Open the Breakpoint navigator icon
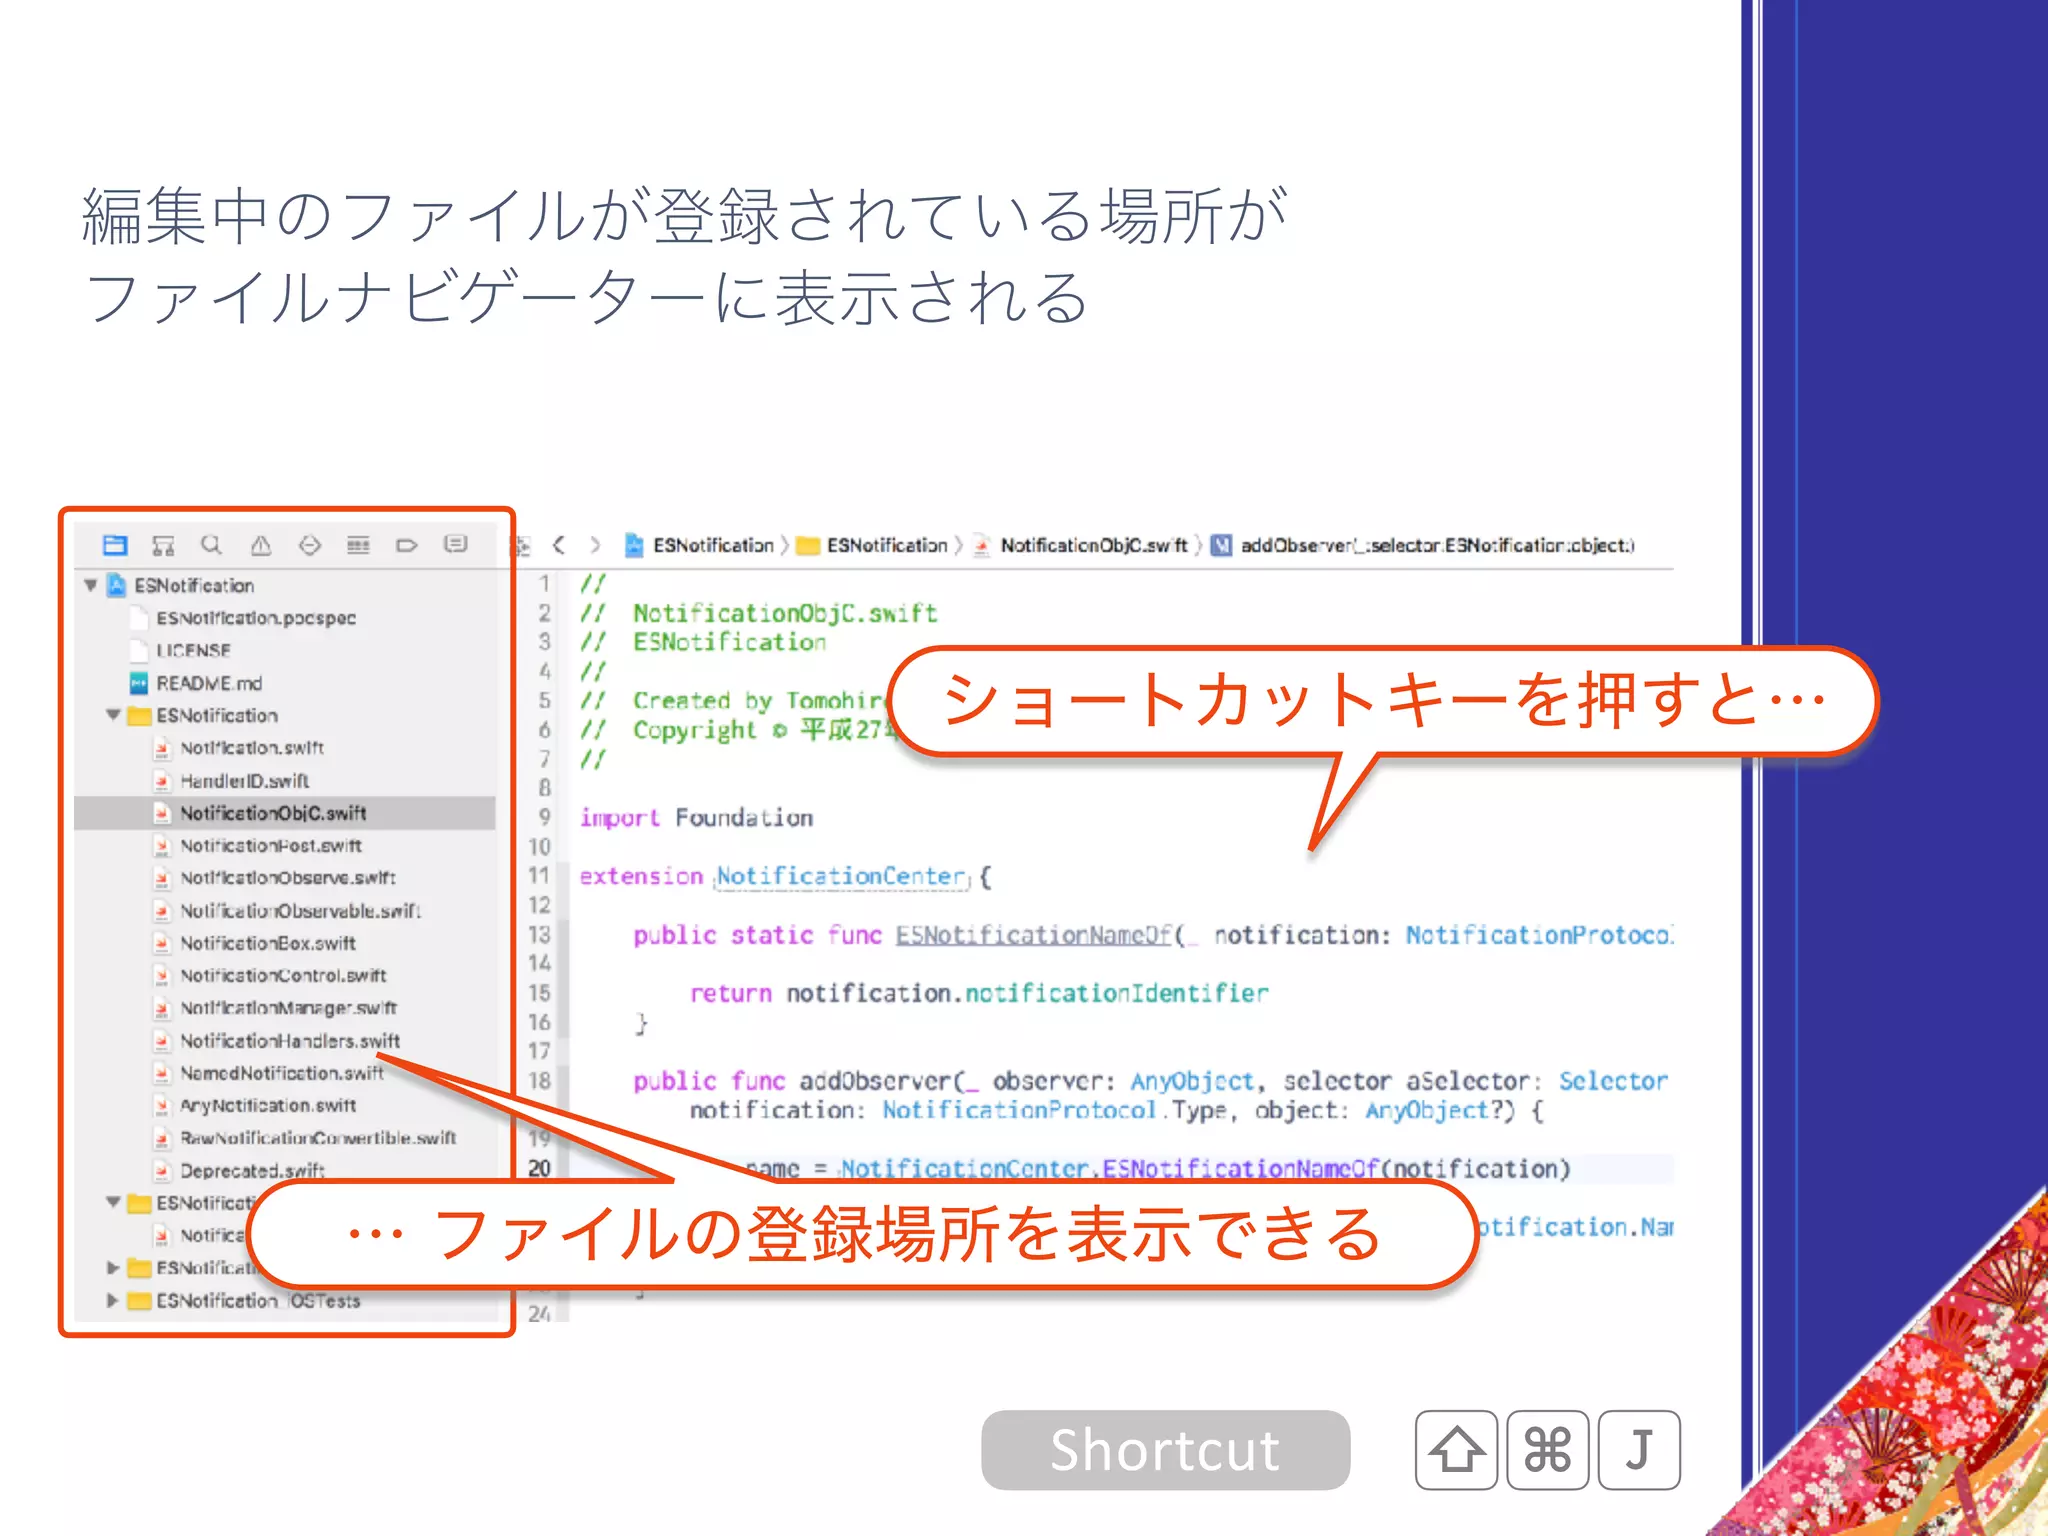2048x1536 pixels. point(406,545)
